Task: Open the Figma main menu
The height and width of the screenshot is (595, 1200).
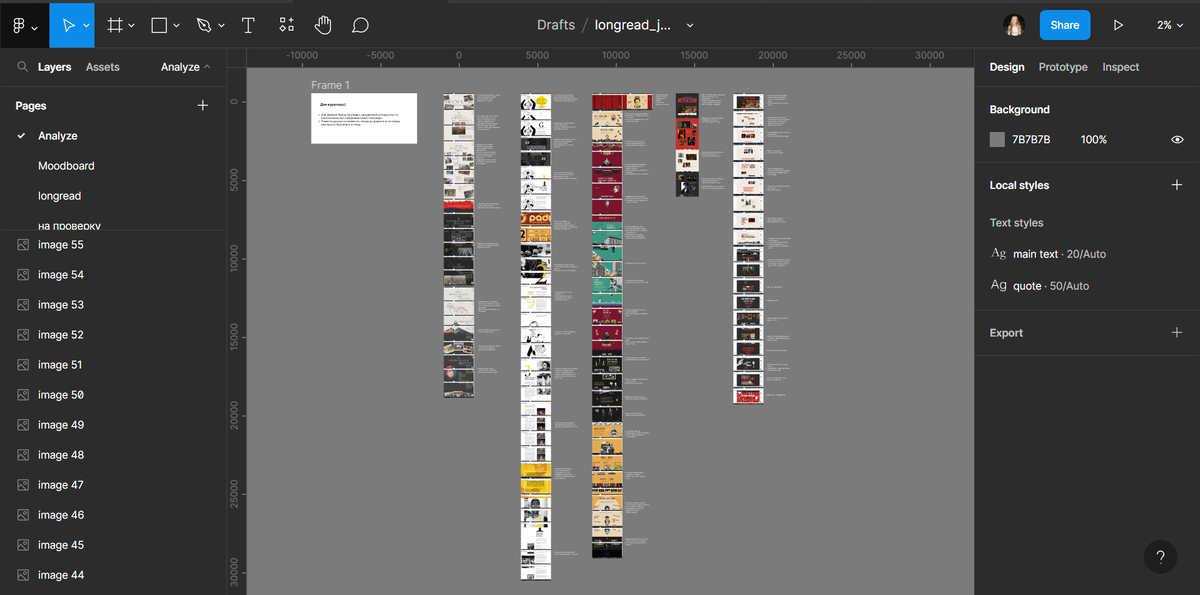Action: pos(24,24)
